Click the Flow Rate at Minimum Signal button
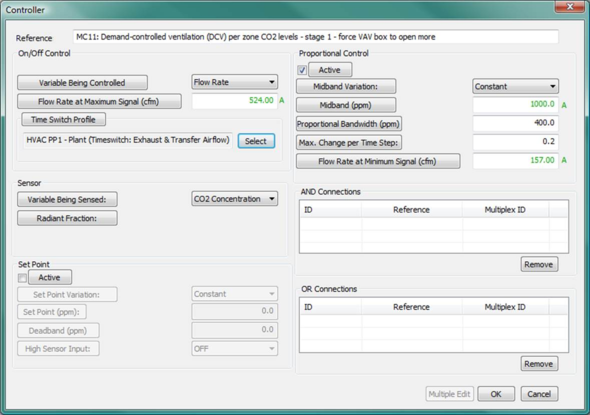This screenshot has height=415, width=590. tap(378, 161)
